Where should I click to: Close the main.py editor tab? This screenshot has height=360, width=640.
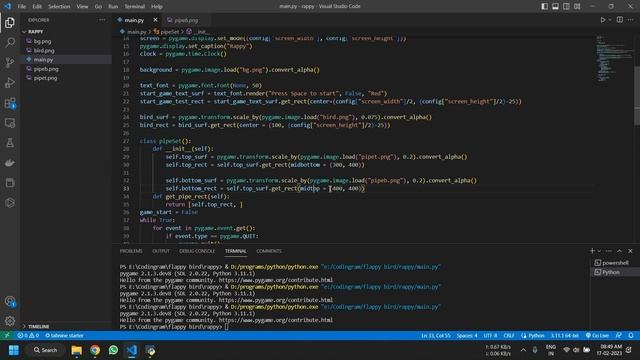click(x=155, y=20)
